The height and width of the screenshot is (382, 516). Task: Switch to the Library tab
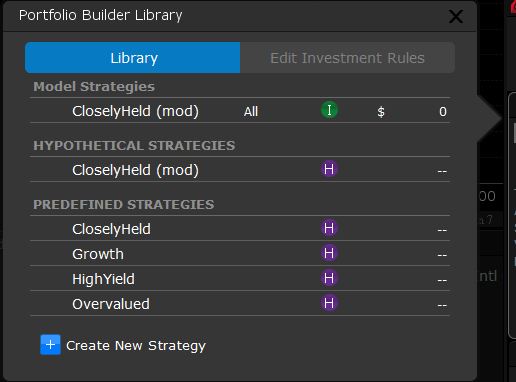tap(133, 58)
